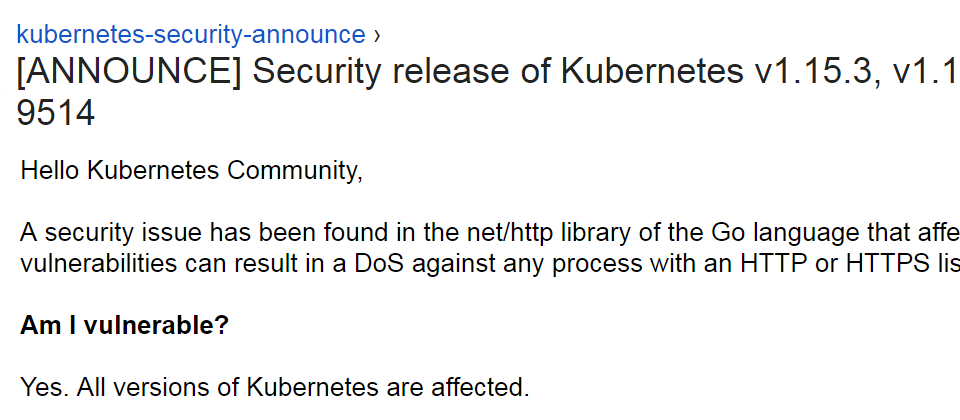Click the 'HTTP or HTTPS' phrase
The height and width of the screenshot is (420, 960).
(x=828, y=264)
